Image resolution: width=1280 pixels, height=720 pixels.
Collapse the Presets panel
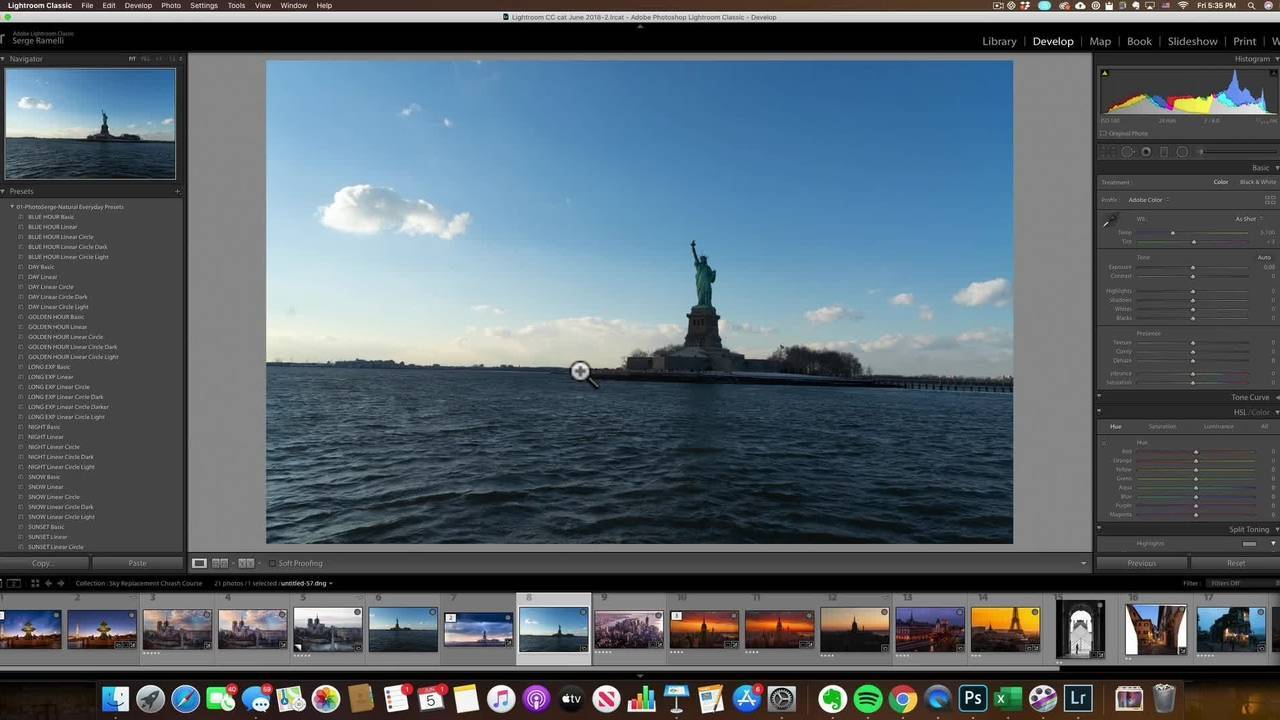click(4, 191)
